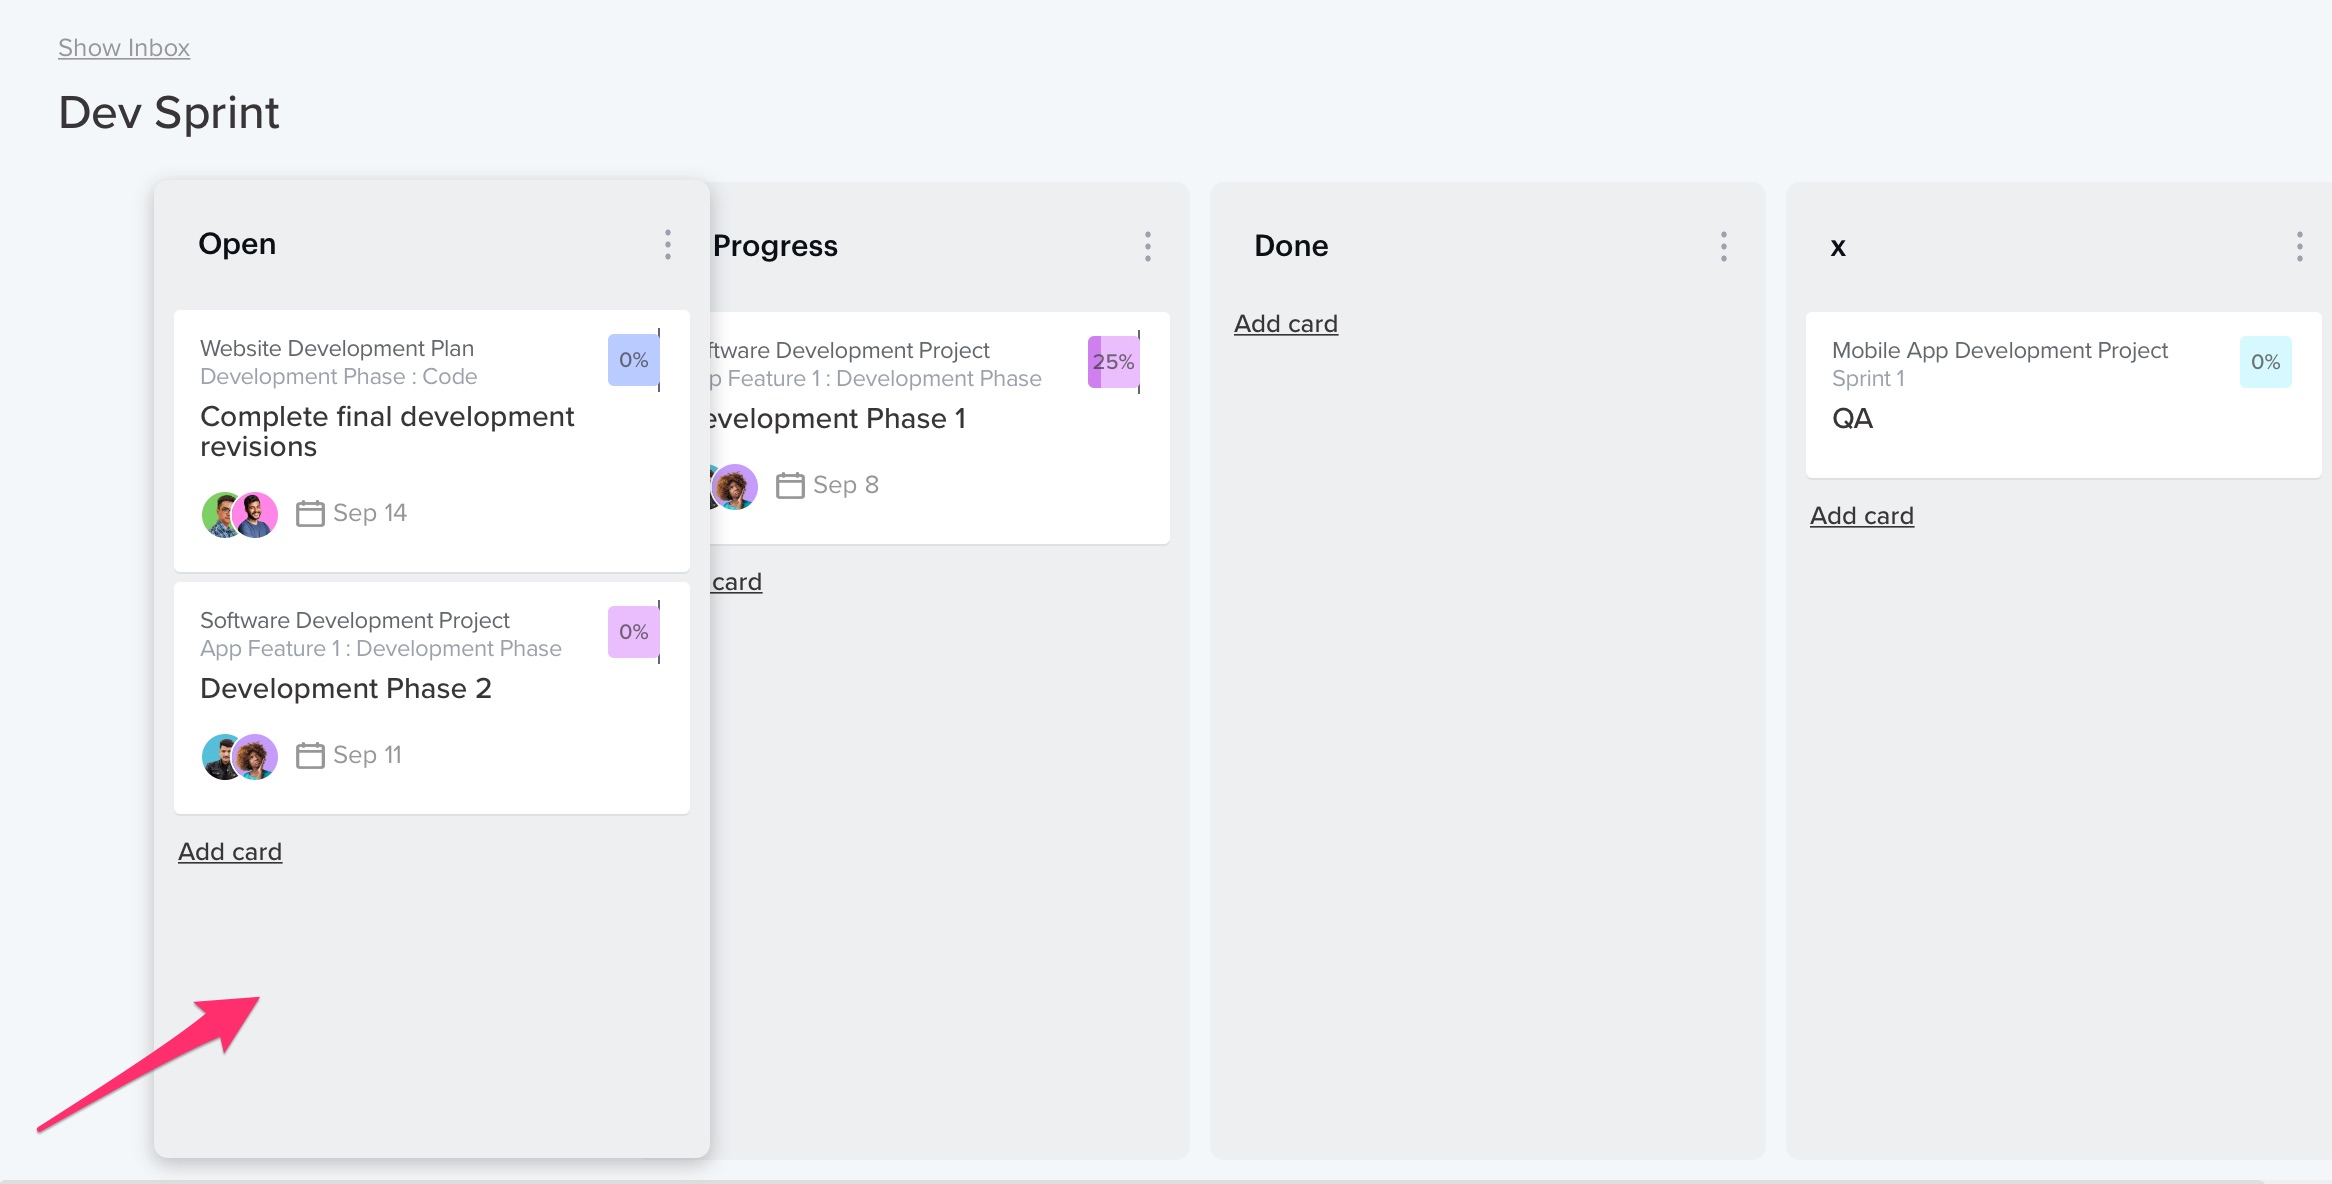Open the Development Phase 2 card
The height and width of the screenshot is (1184, 2332).
pyautogui.click(x=432, y=698)
